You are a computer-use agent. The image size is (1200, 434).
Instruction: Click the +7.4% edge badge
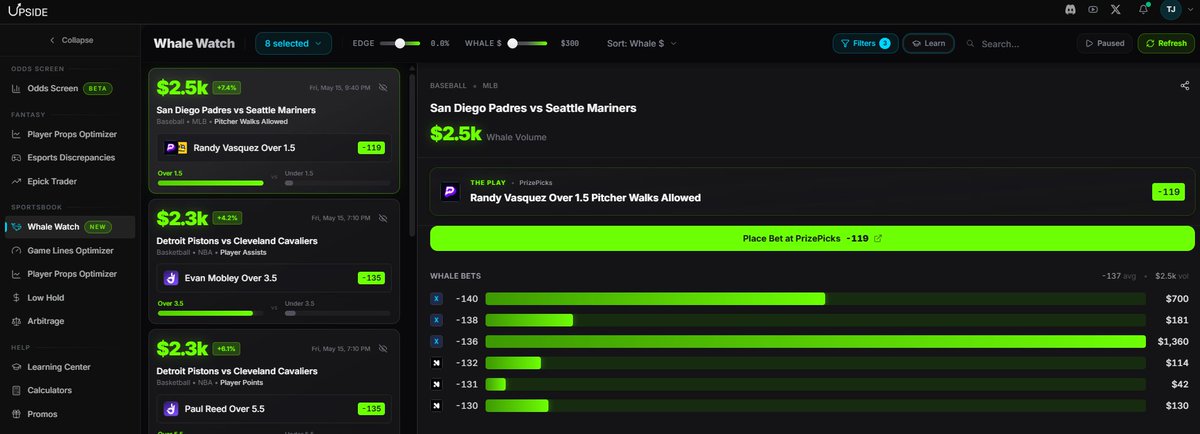pos(227,87)
